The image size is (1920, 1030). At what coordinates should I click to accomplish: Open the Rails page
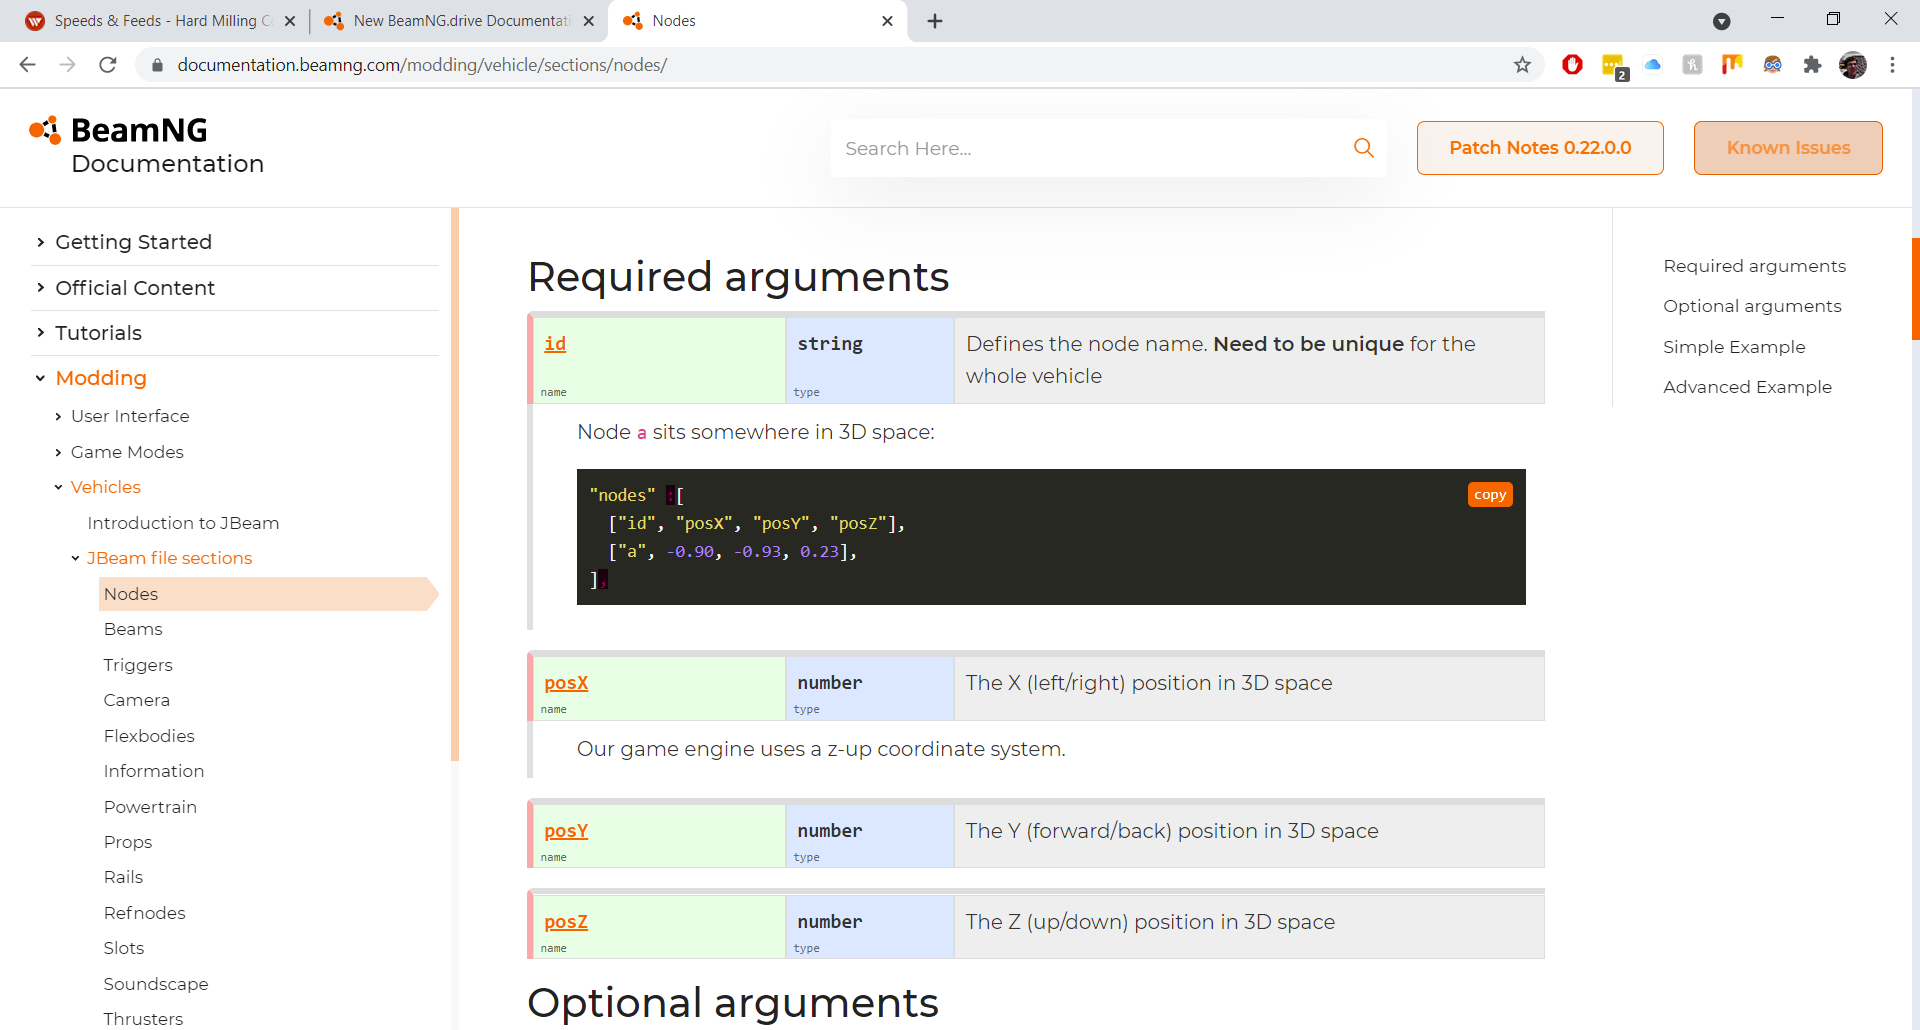pos(123,877)
